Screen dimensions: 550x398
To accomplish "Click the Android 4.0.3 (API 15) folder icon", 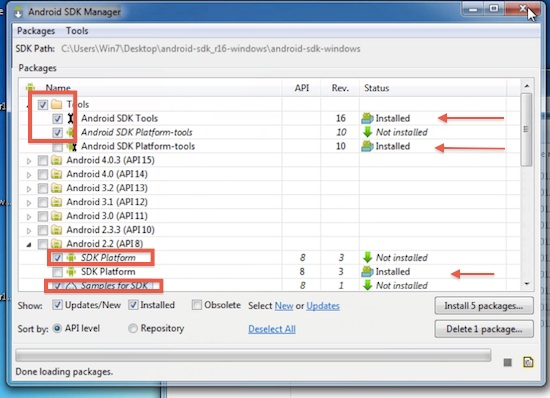I will click(x=56, y=160).
